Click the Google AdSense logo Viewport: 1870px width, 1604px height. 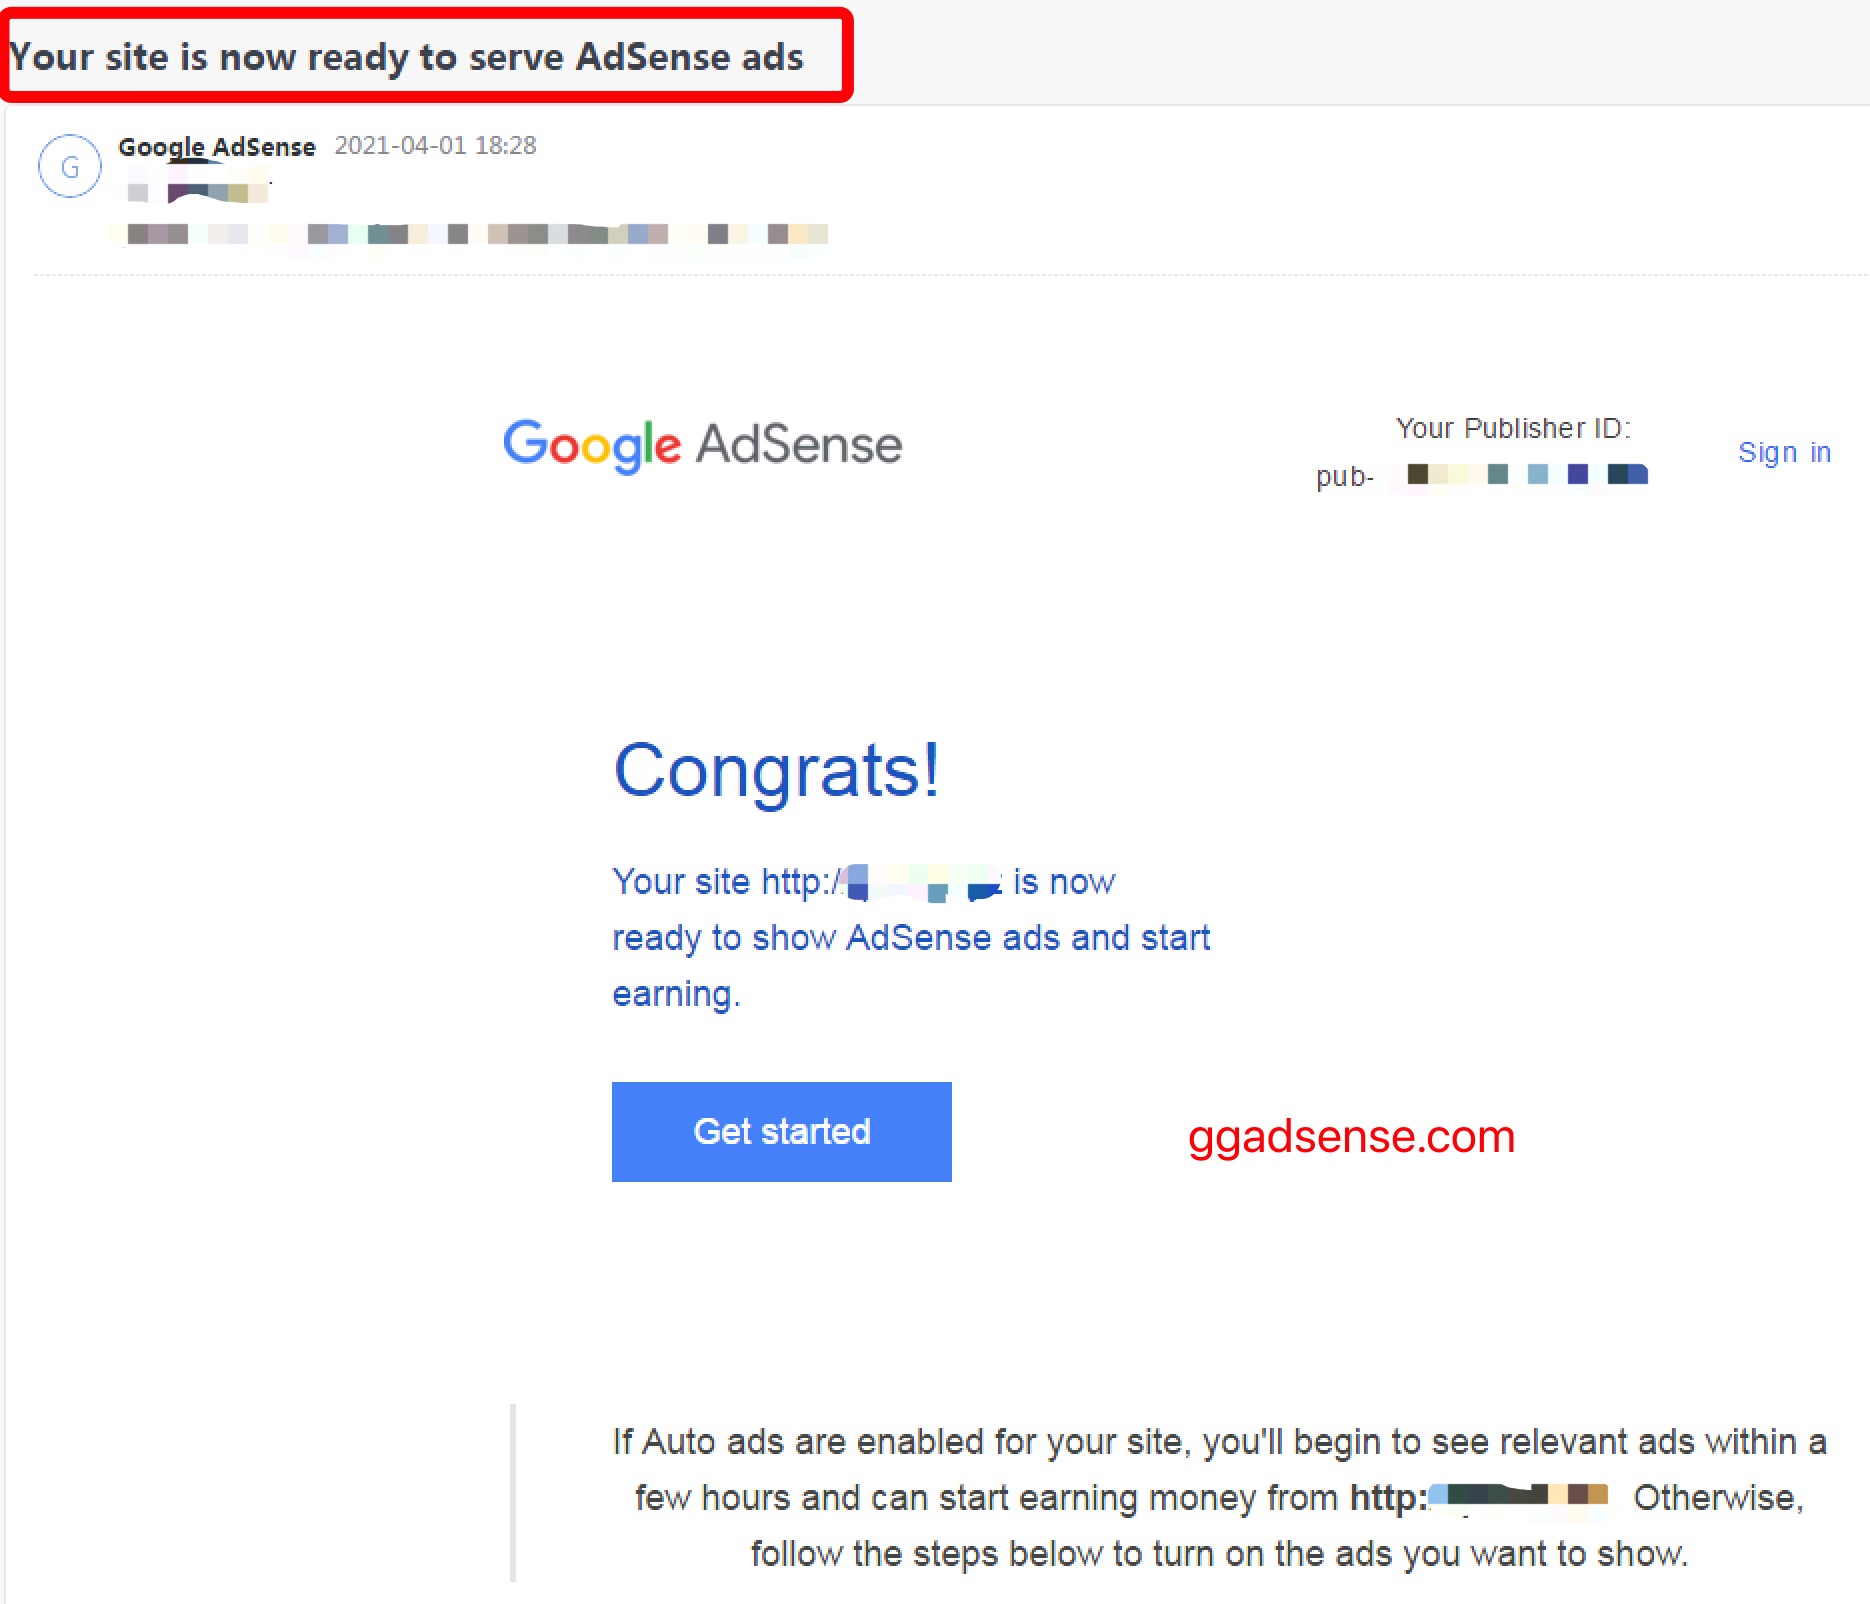[702, 445]
